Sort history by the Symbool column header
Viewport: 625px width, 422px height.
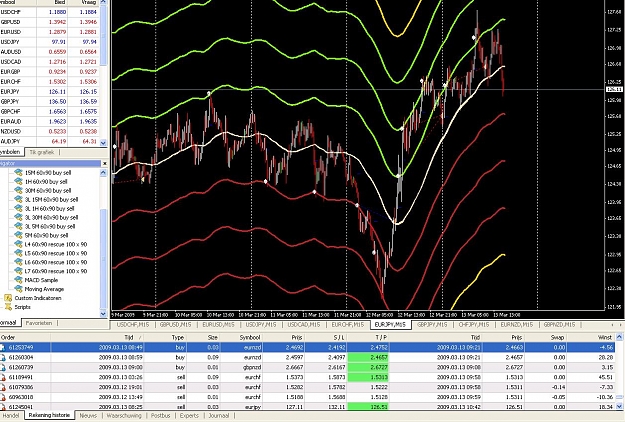click(242, 337)
